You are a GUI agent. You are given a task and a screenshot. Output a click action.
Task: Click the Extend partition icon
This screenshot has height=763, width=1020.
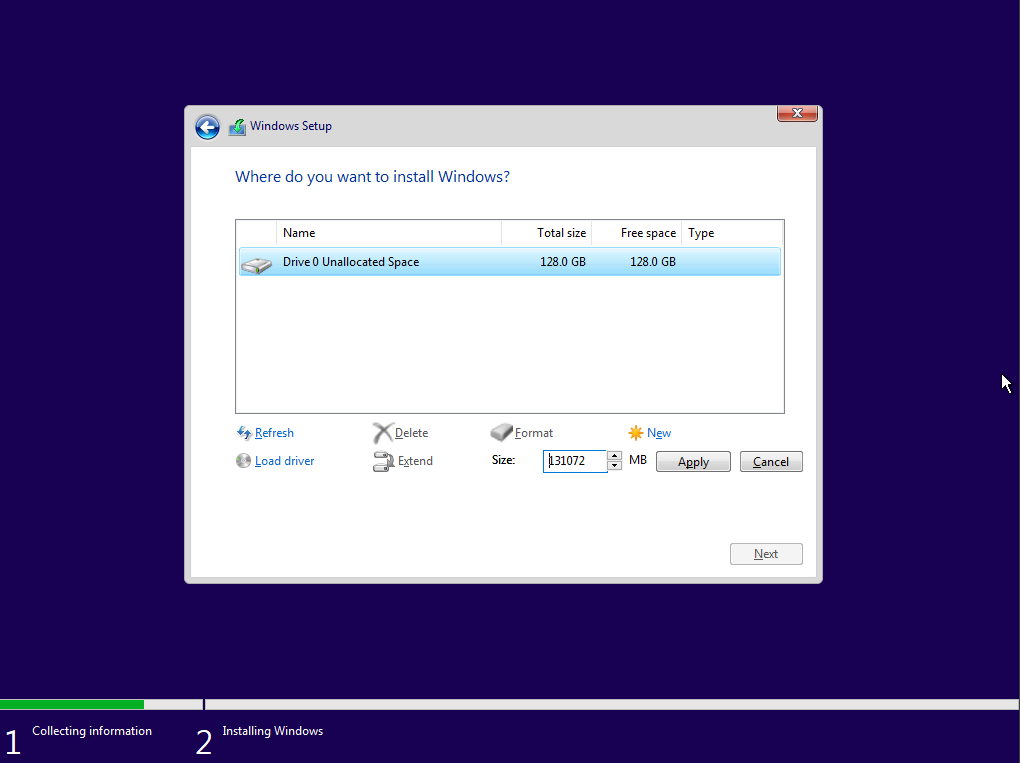383,461
